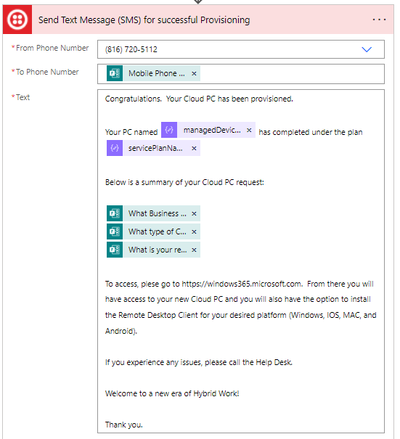Click the Forms icon on Mobile Phone token
This screenshot has height=439, width=400.
(x=115, y=73)
